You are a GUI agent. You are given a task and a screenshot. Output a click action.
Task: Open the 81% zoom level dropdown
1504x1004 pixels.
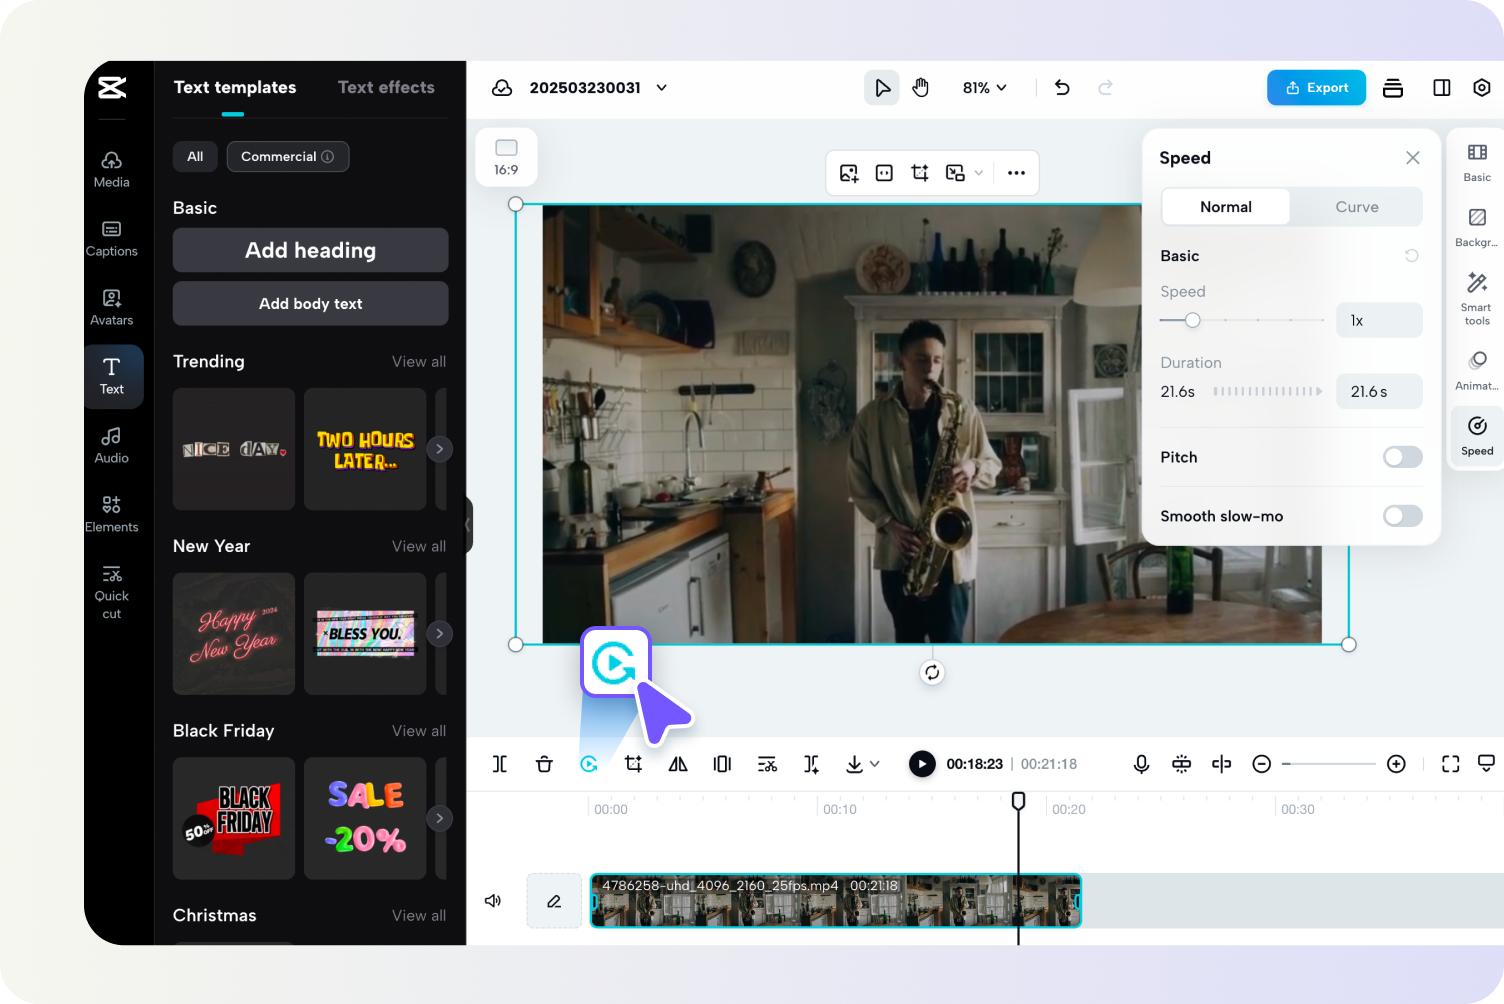tap(984, 88)
